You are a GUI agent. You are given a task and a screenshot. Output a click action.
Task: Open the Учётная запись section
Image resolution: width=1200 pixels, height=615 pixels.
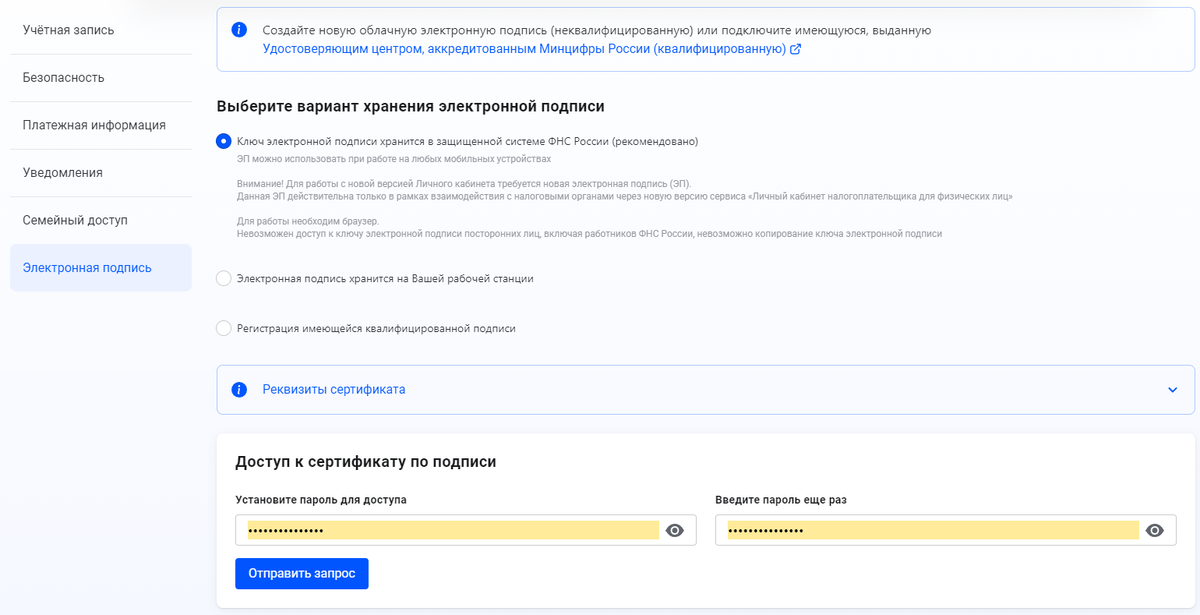pos(69,29)
